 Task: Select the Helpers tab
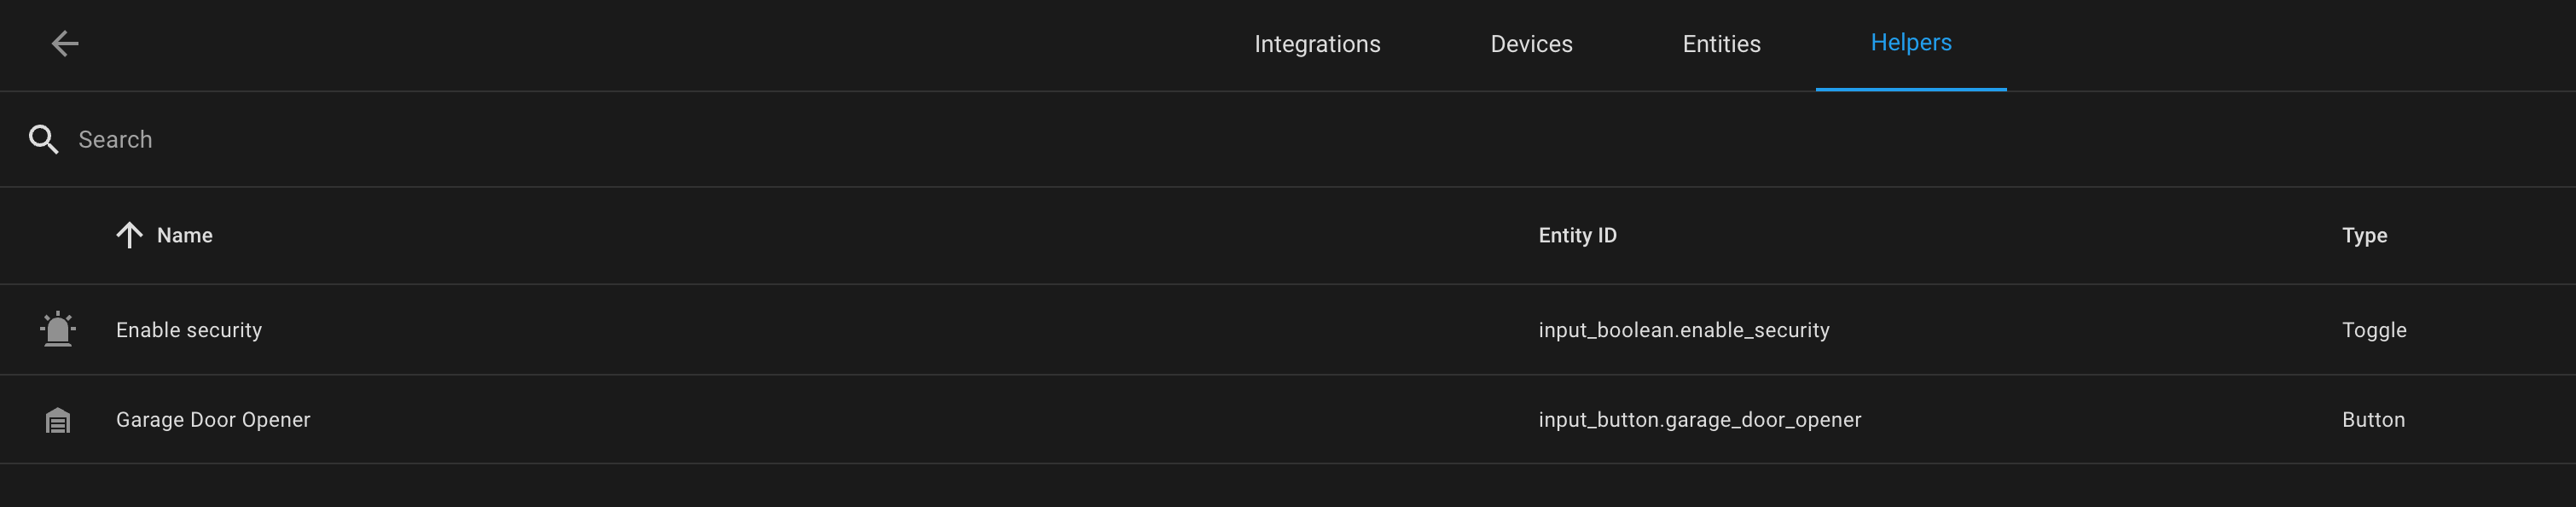tap(1911, 44)
